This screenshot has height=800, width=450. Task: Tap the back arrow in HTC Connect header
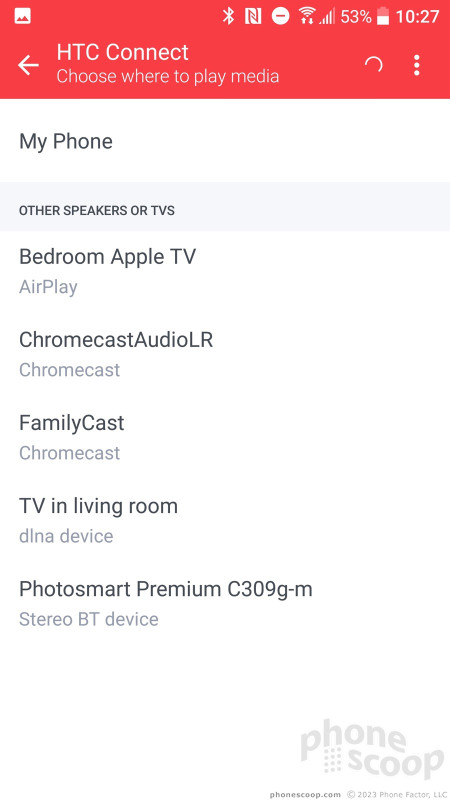coord(28,65)
